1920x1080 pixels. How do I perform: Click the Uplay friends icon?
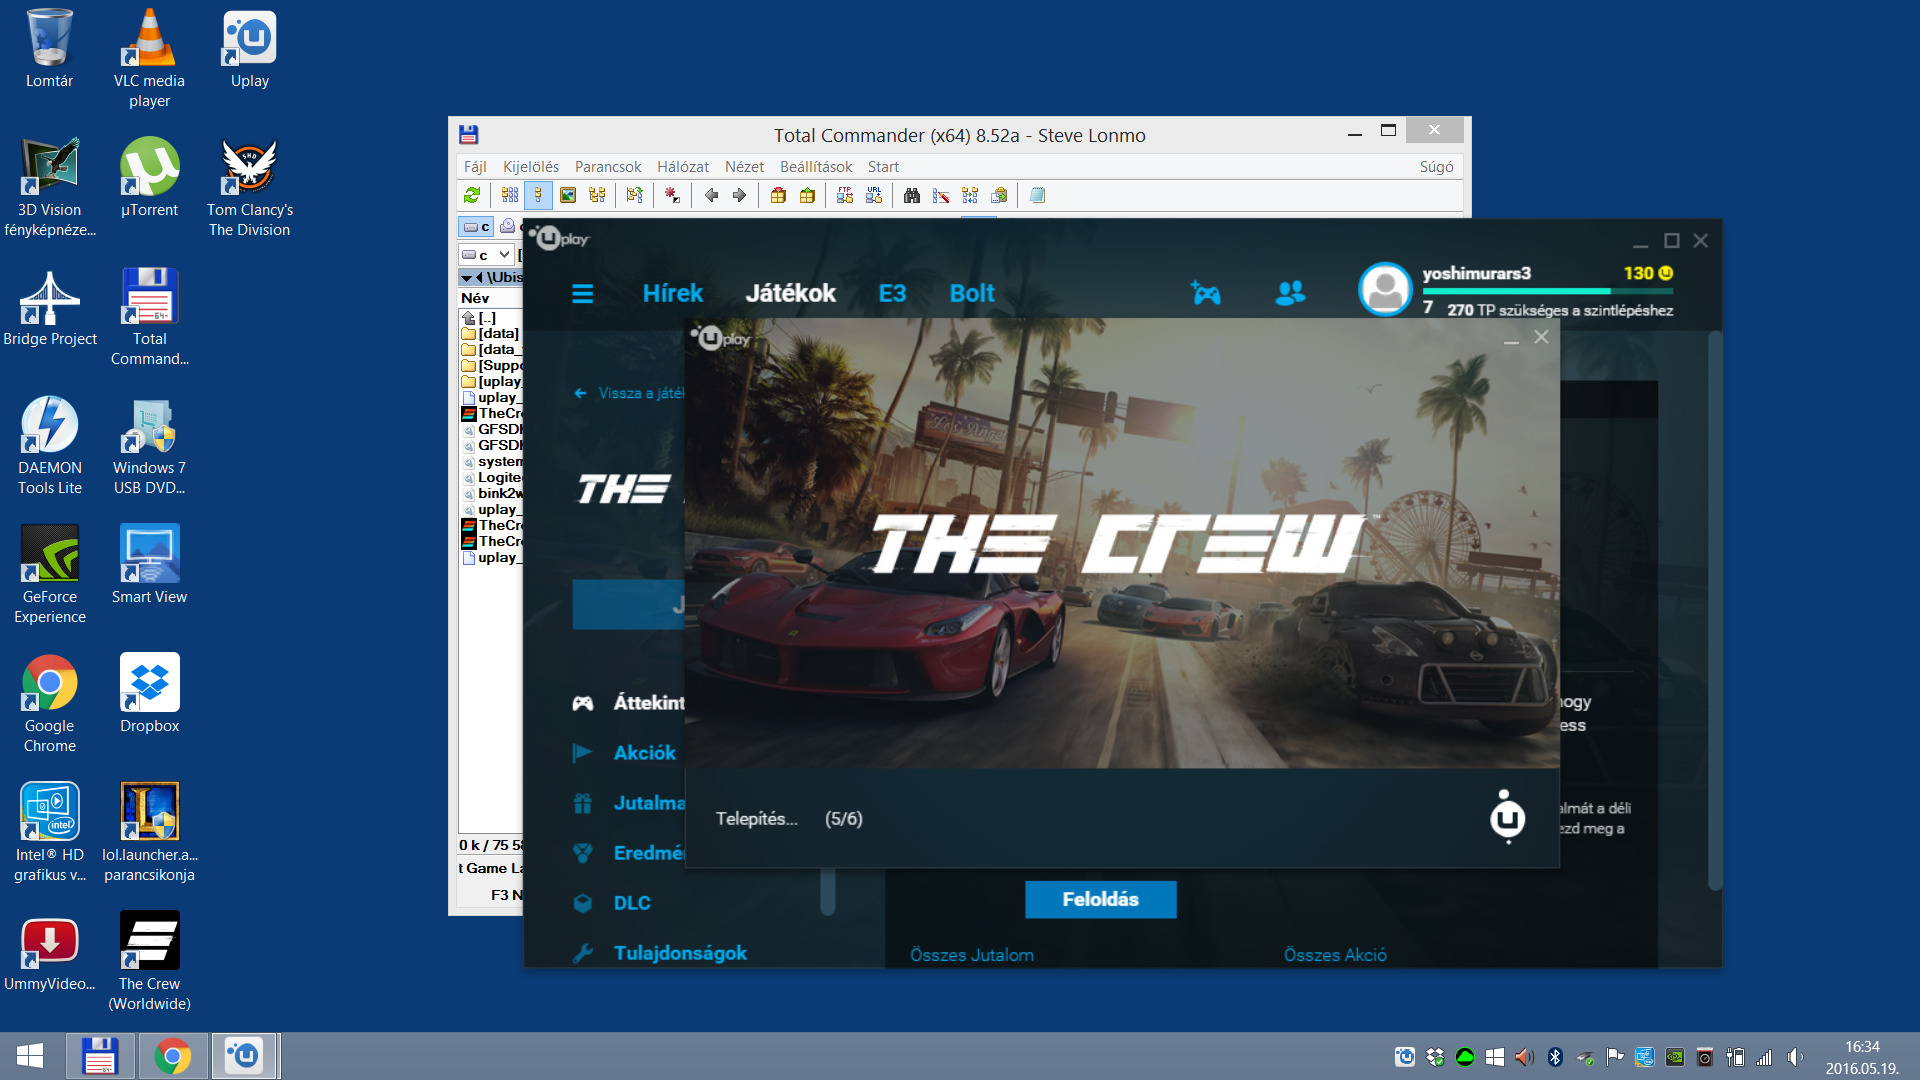click(1290, 293)
